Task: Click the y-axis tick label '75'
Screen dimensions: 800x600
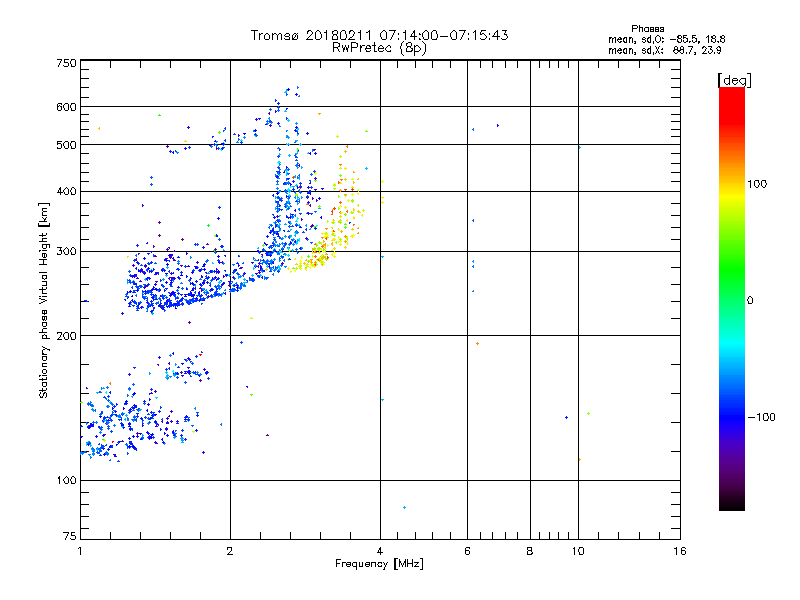Action: point(70,536)
